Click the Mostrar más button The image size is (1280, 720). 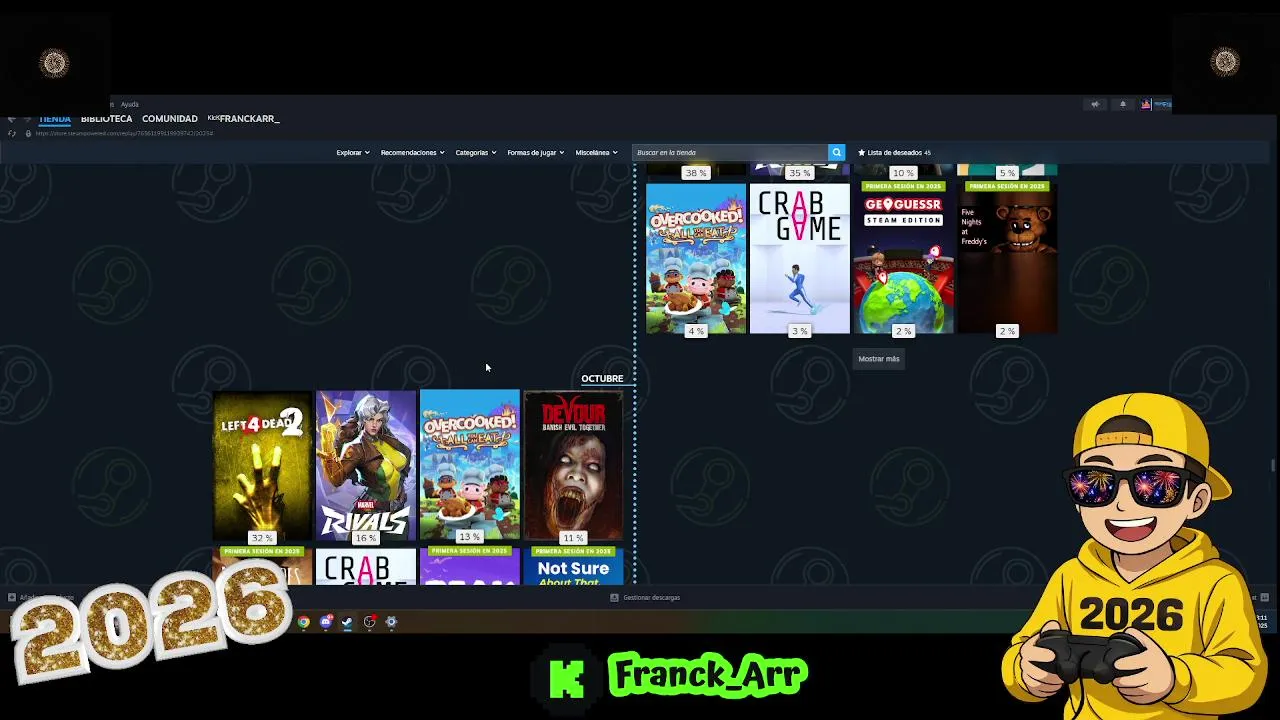coord(879,359)
